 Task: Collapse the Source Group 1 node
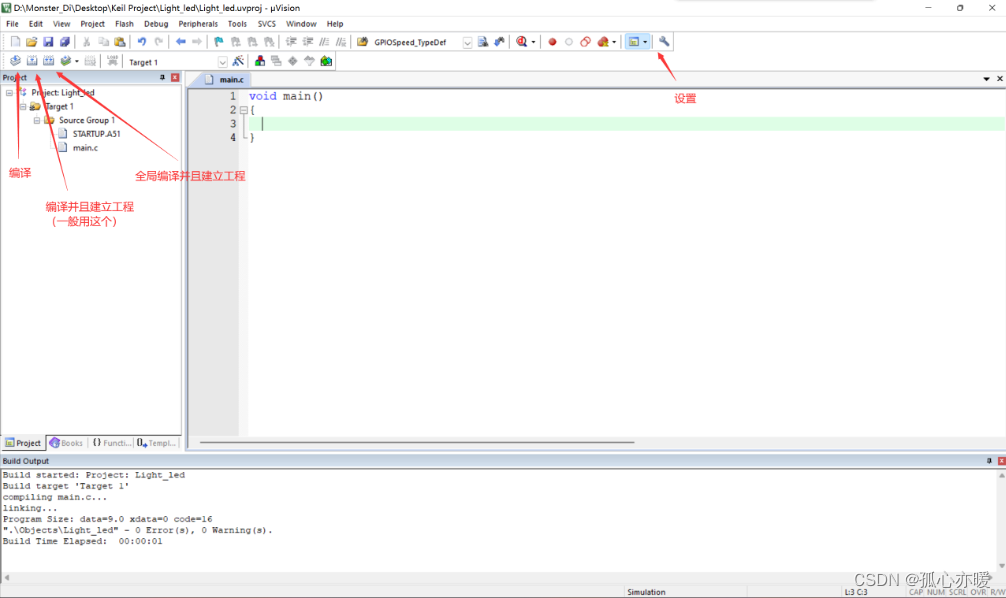pos(37,120)
